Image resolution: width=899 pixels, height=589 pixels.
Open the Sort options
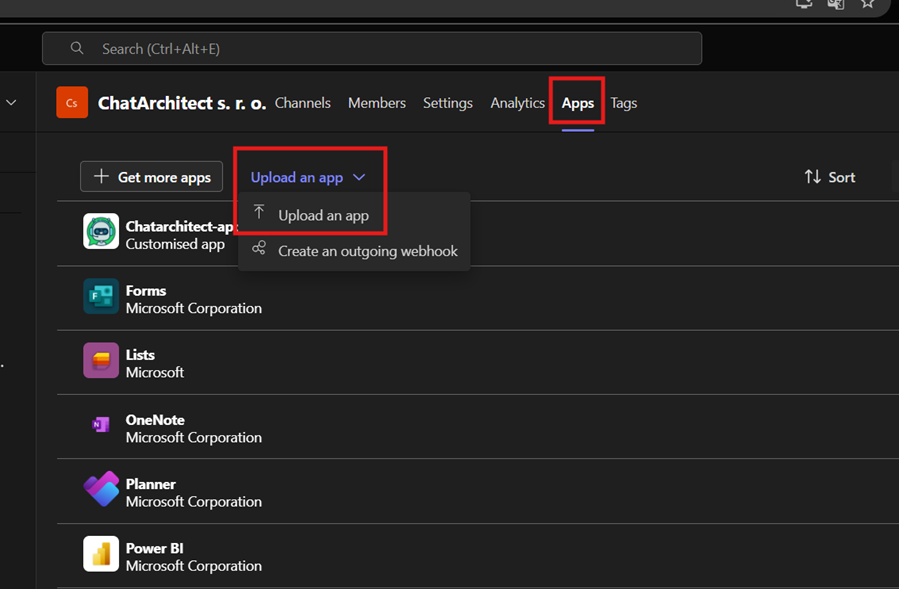click(830, 177)
